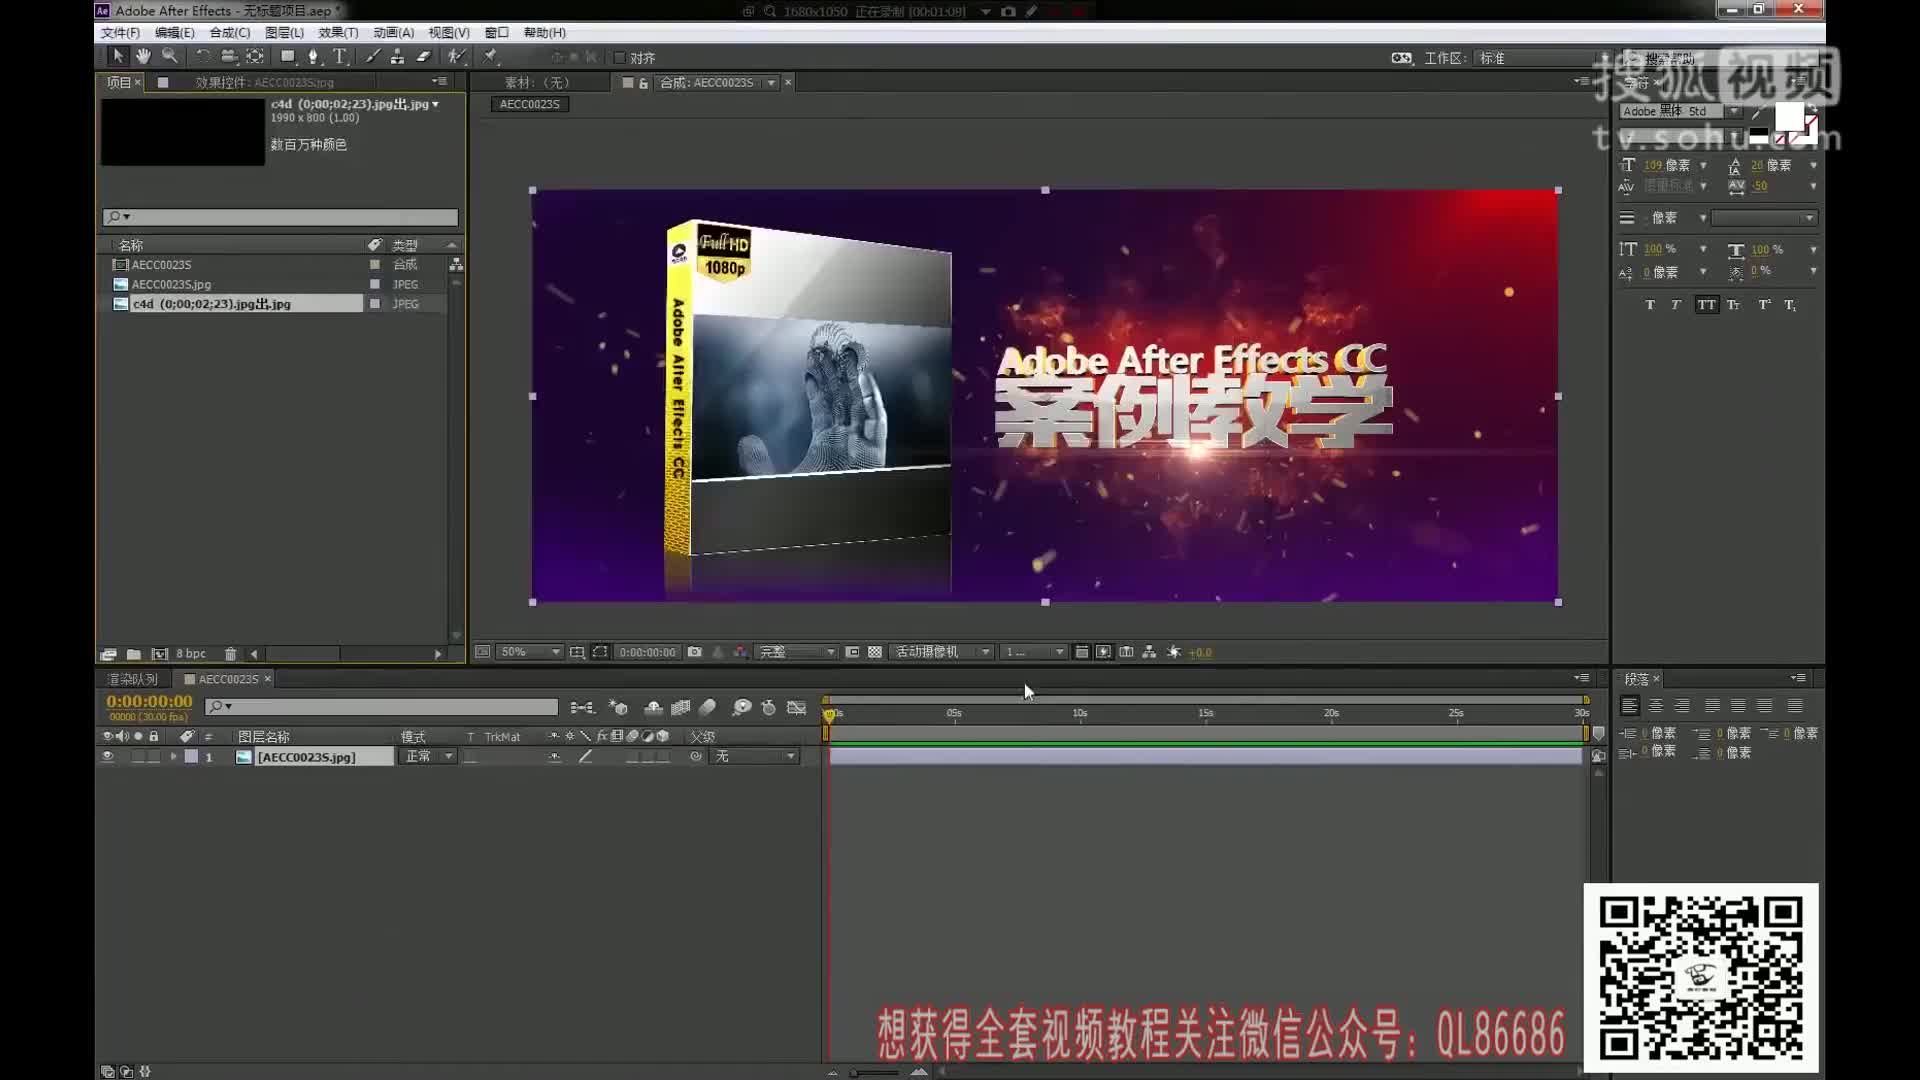1920x1080 pixels.
Task: Select the Pan Behind anchor point tool
Action: tap(255, 56)
